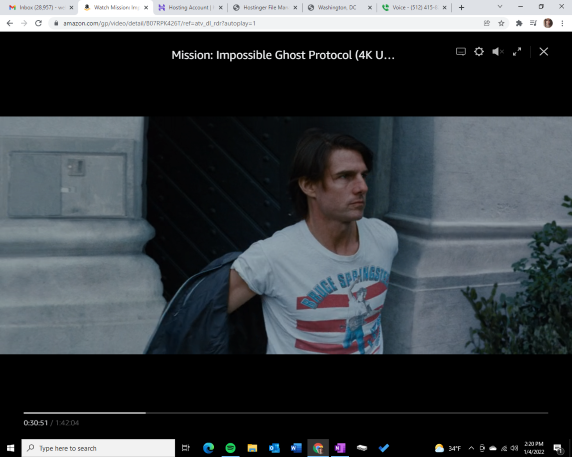572x457 pixels.
Task: Click the Type here to search box
Action: click(98, 448)
